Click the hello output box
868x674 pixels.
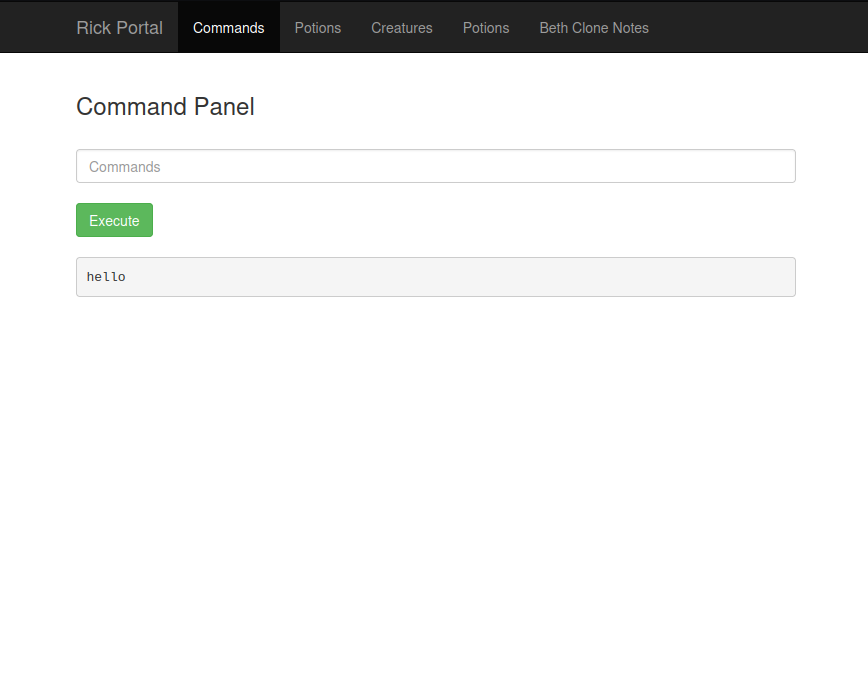click(435, 277)
